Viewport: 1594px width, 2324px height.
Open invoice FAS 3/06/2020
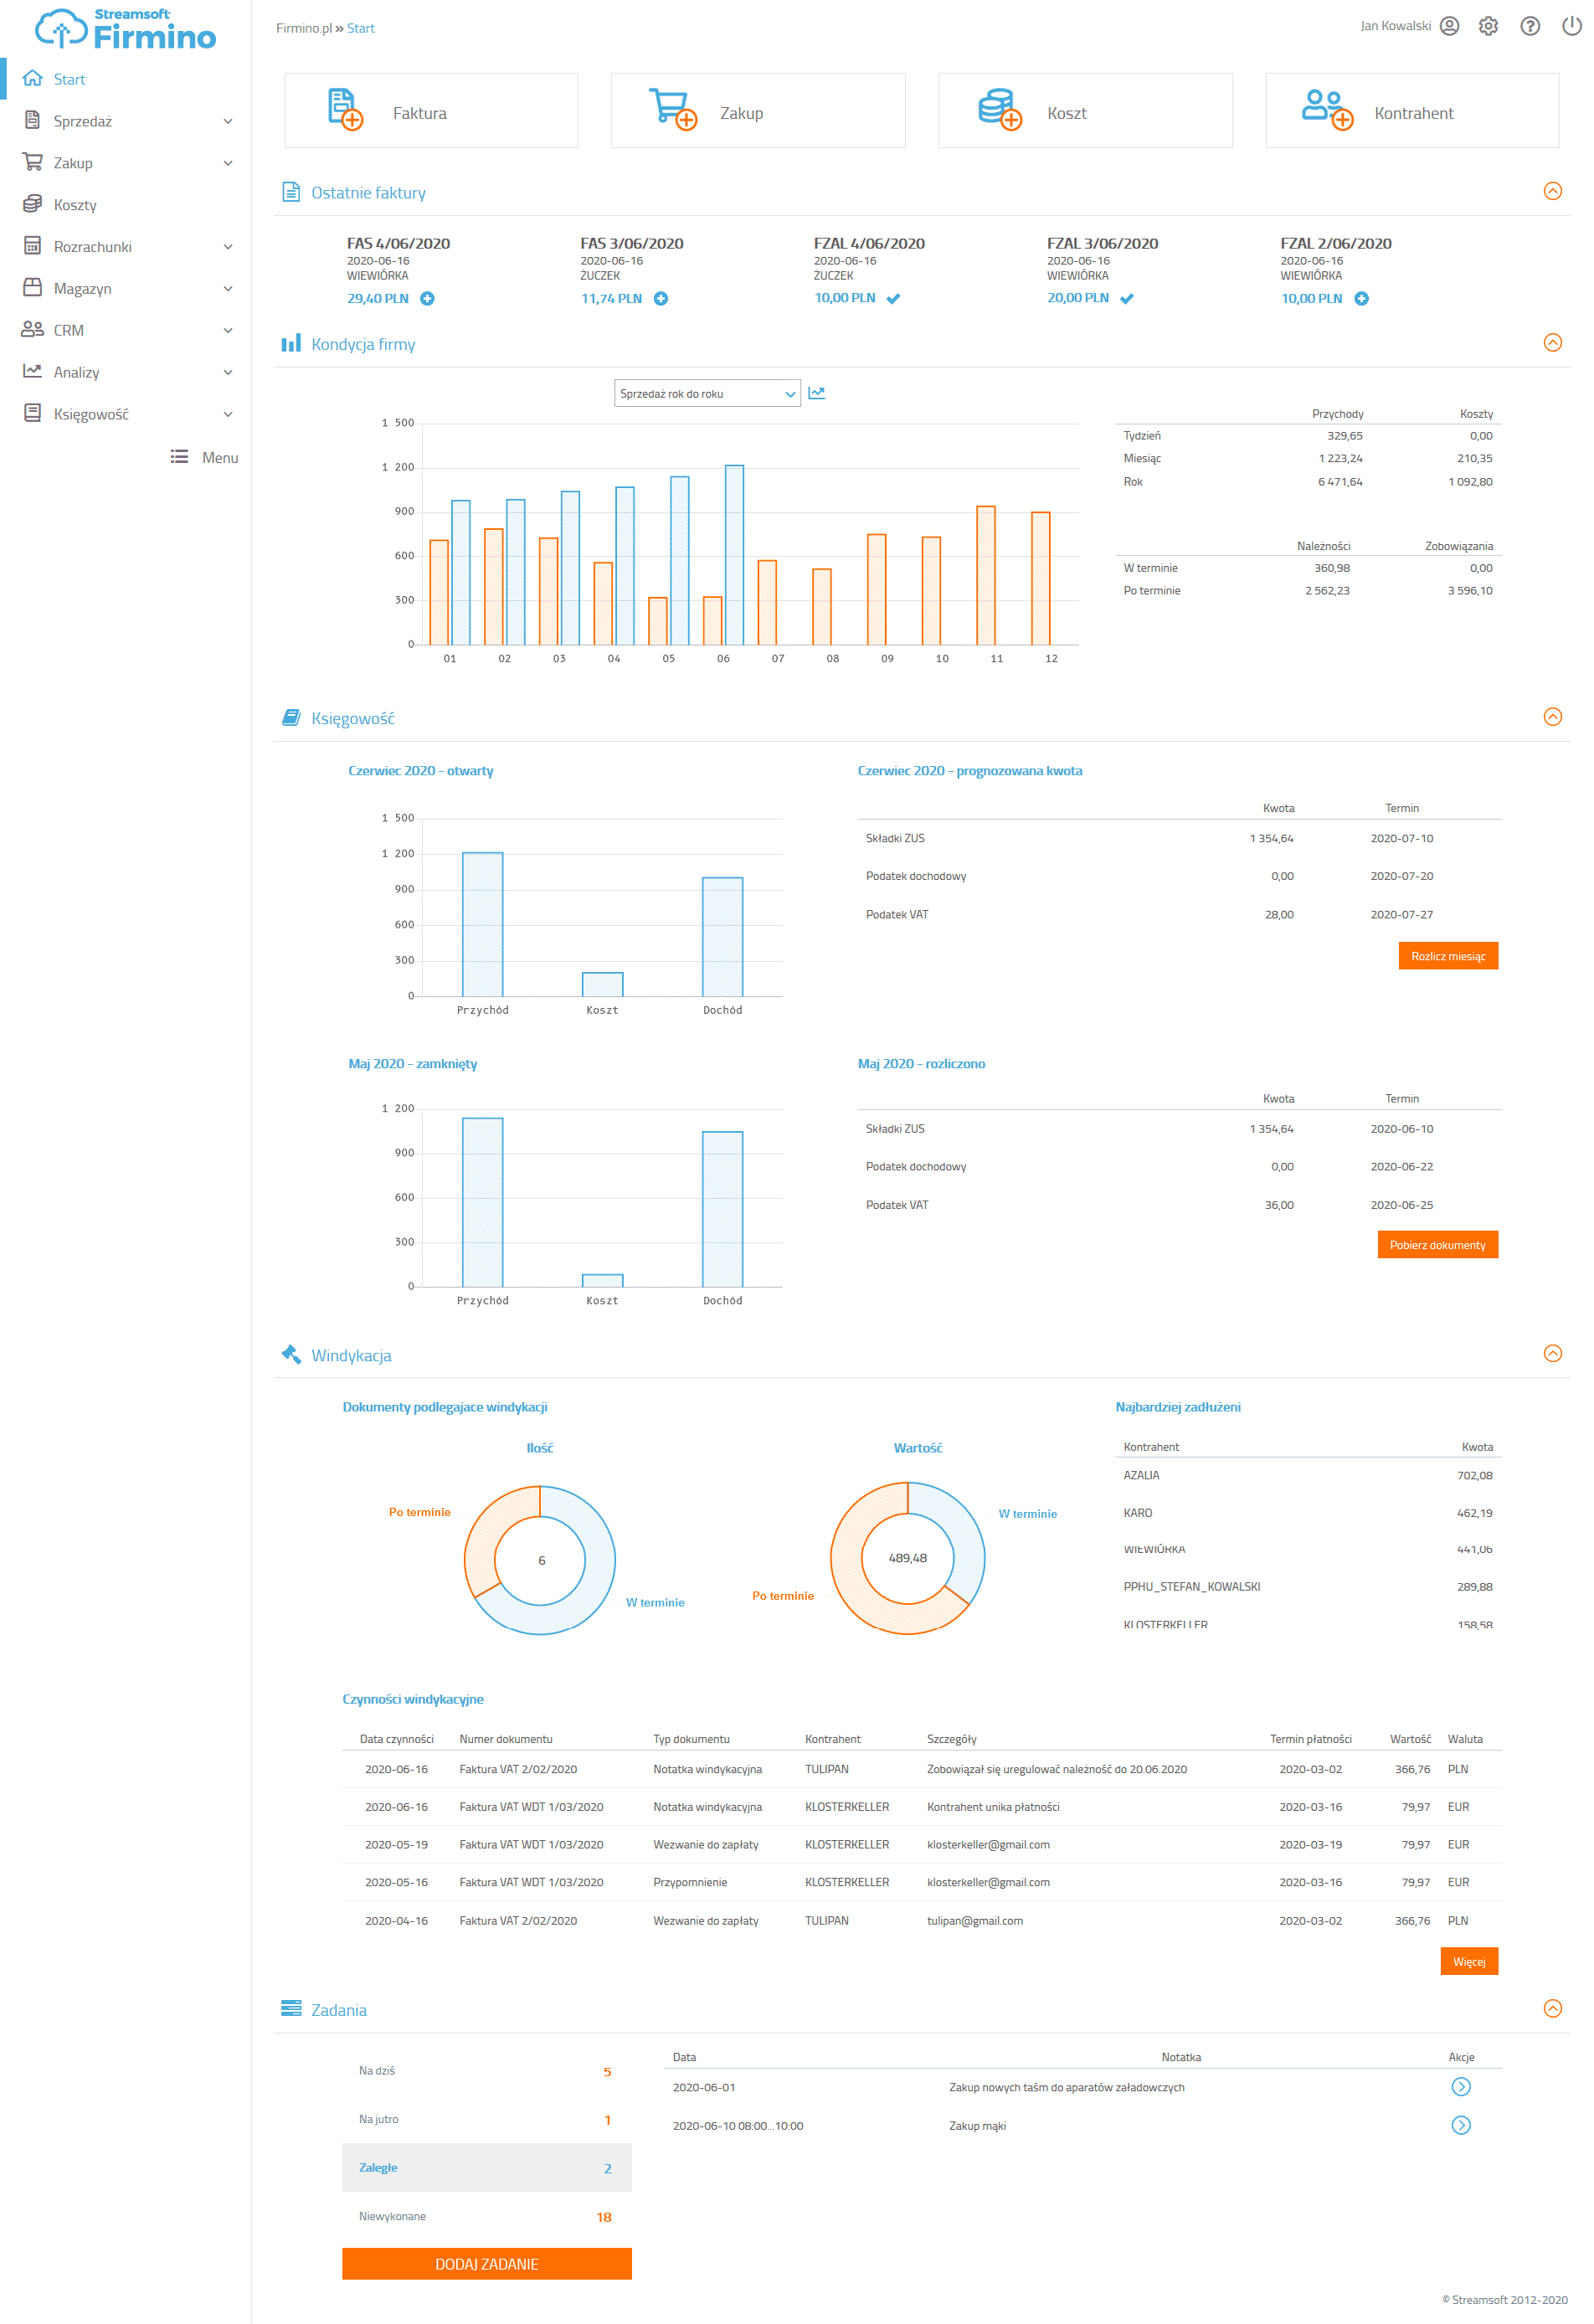632,243
